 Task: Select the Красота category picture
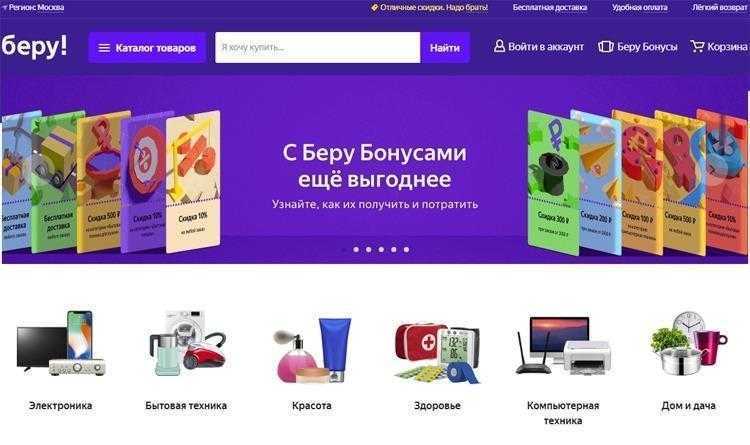[x=312, y=349]
